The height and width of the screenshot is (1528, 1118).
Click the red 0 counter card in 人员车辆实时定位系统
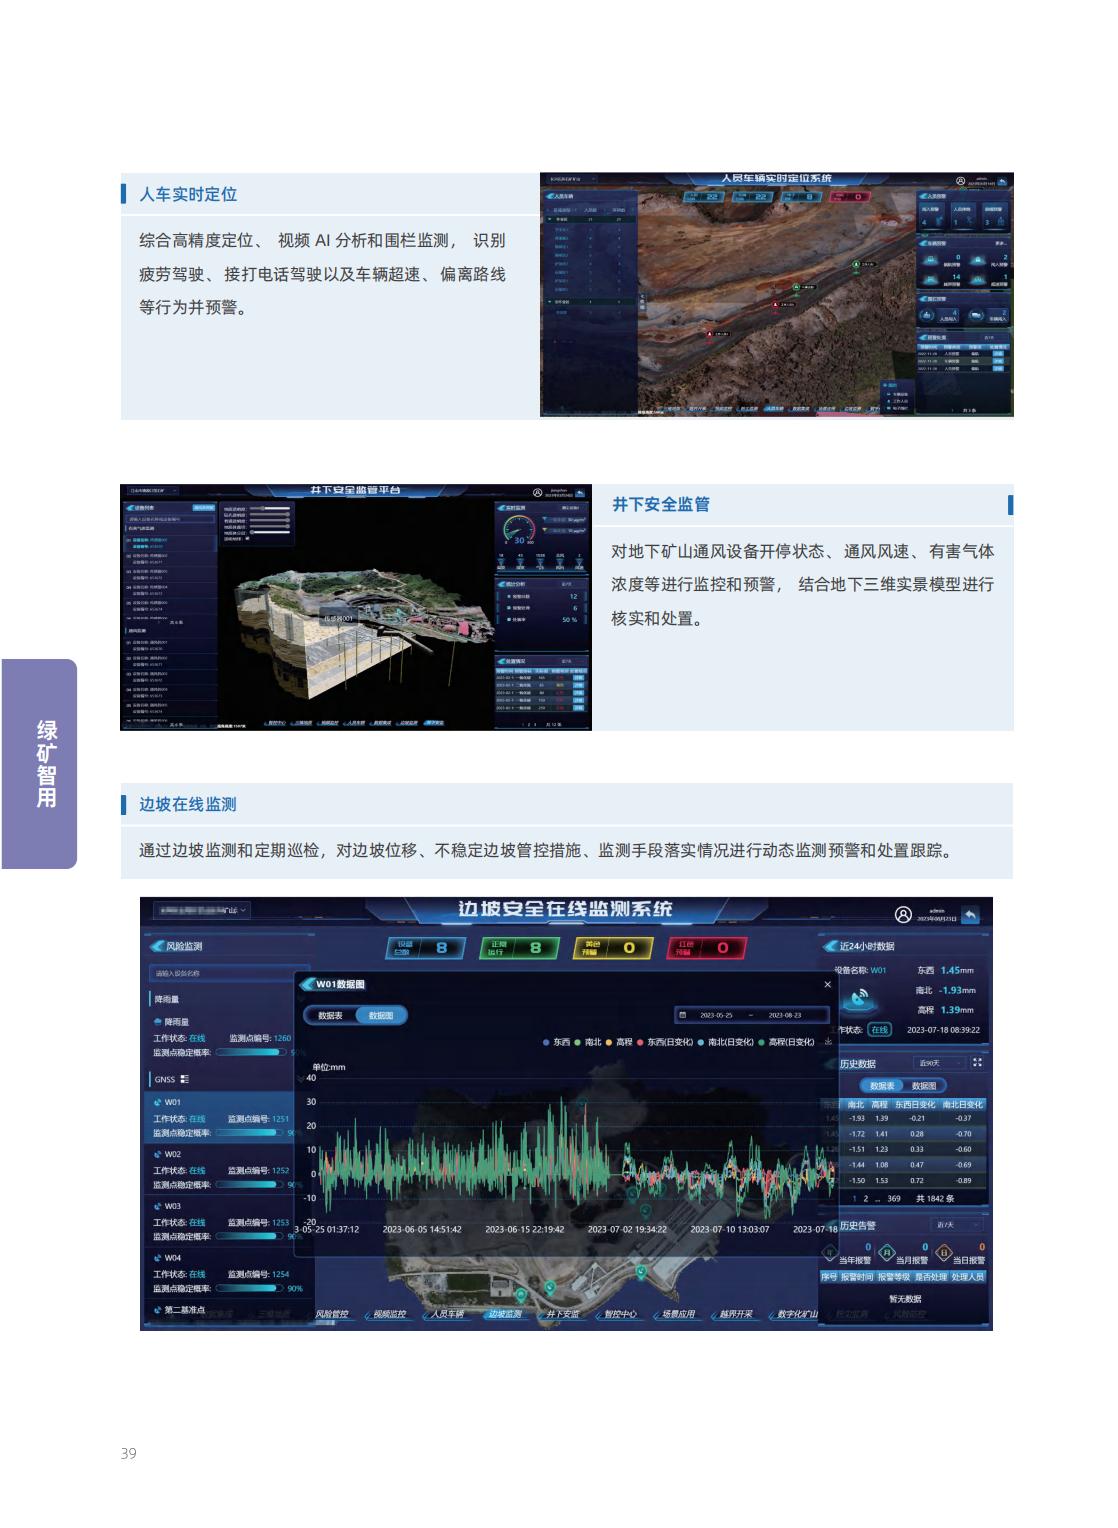(x=850, y=197)
